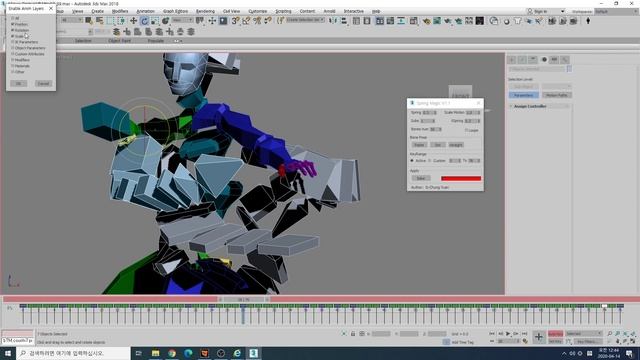
Task: Open the Mirror tool
Action: click(x=333, y=21)
